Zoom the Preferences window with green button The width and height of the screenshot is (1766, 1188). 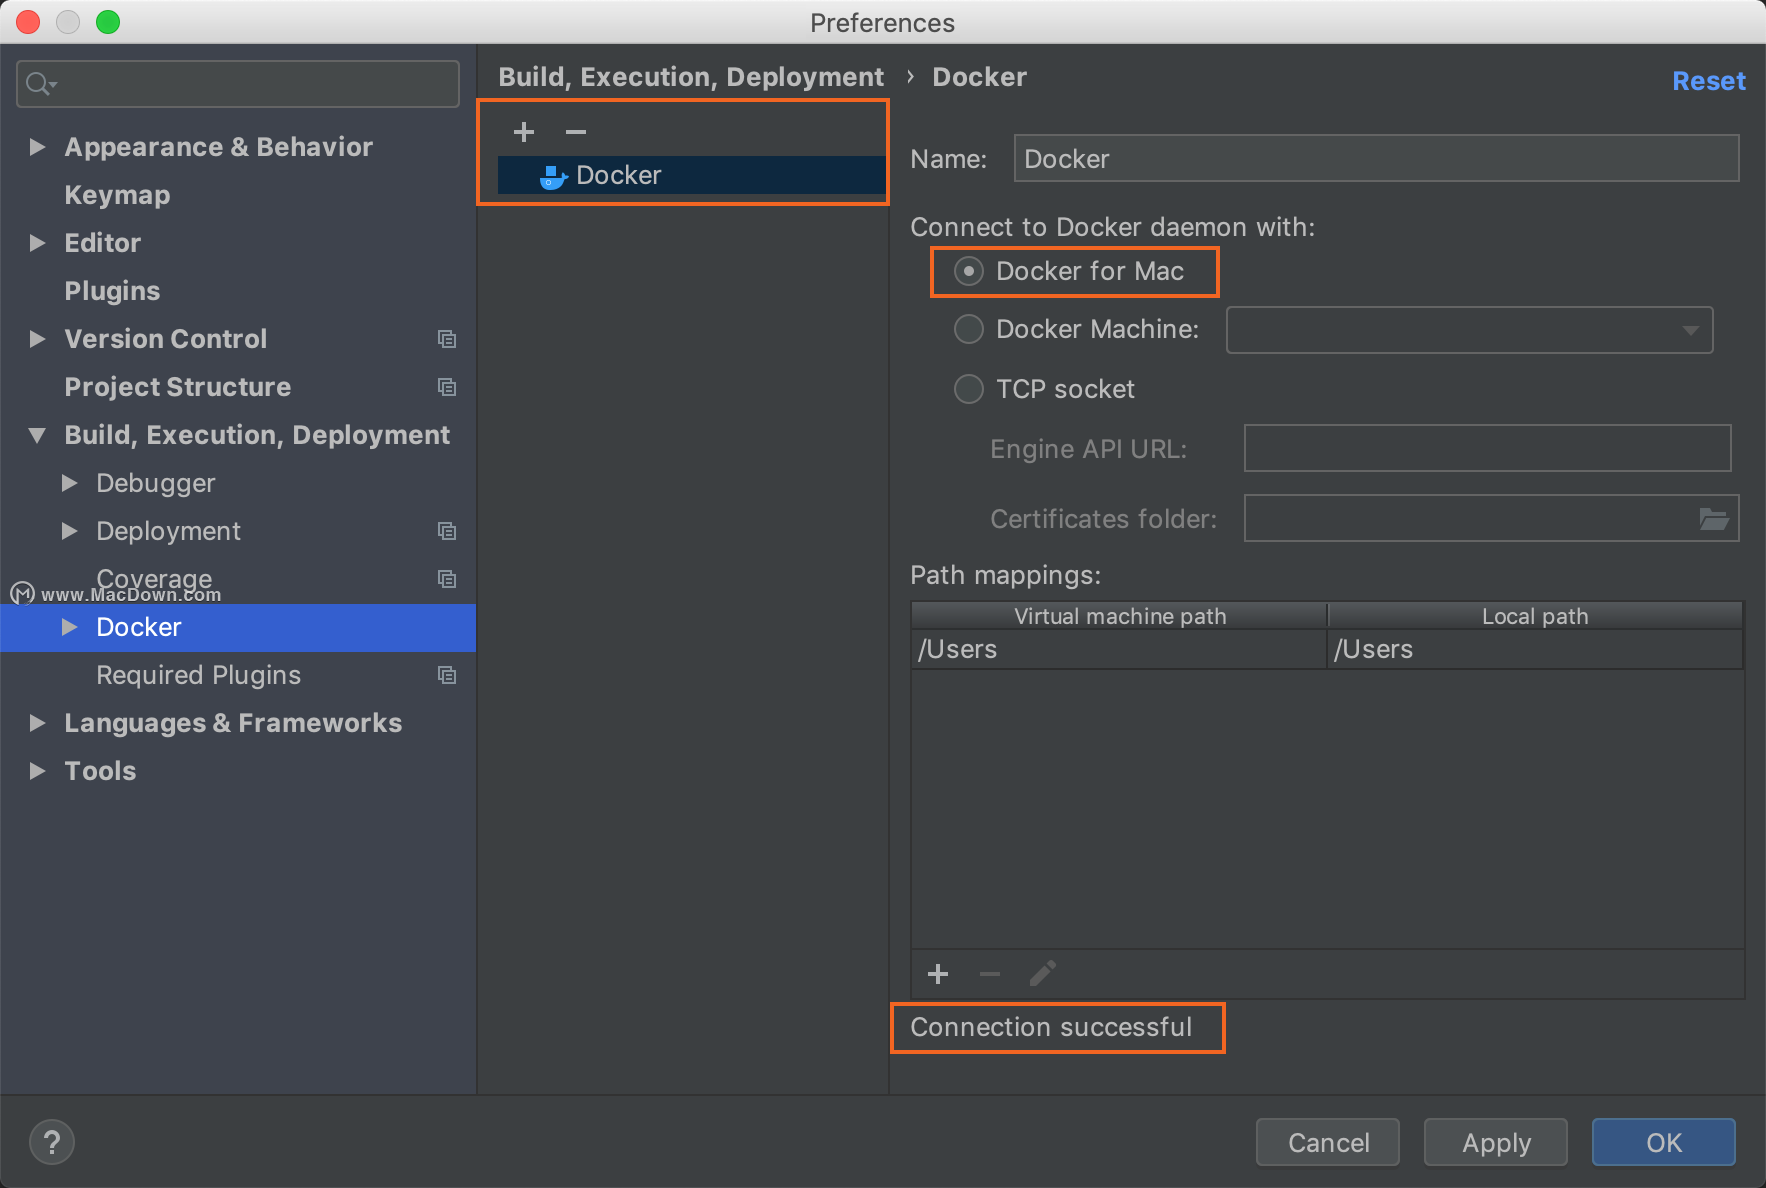(x=108, y=22)
